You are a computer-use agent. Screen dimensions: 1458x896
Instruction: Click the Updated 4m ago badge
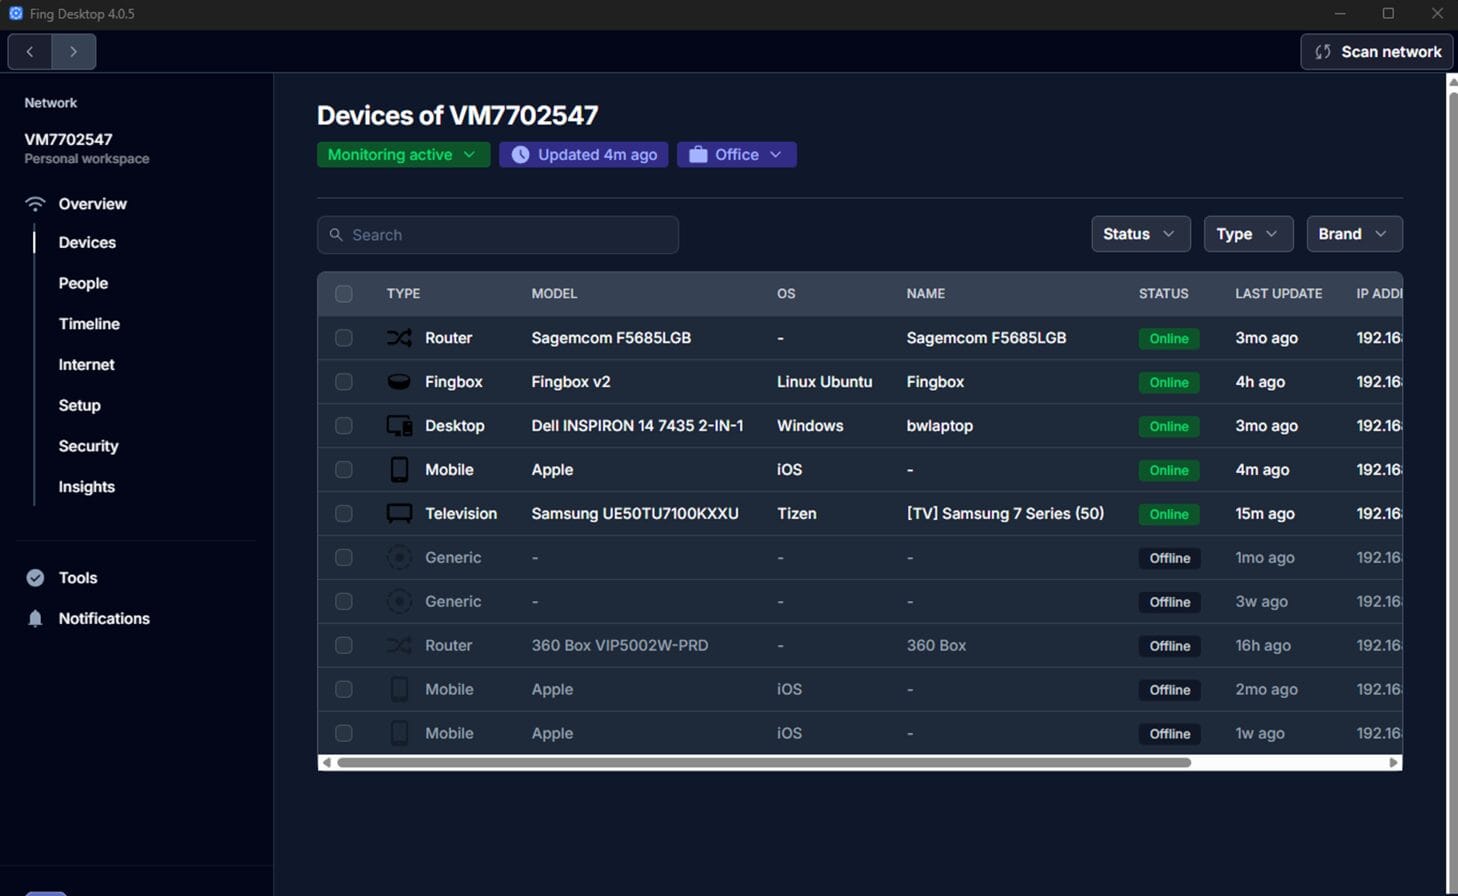point(583,155)
